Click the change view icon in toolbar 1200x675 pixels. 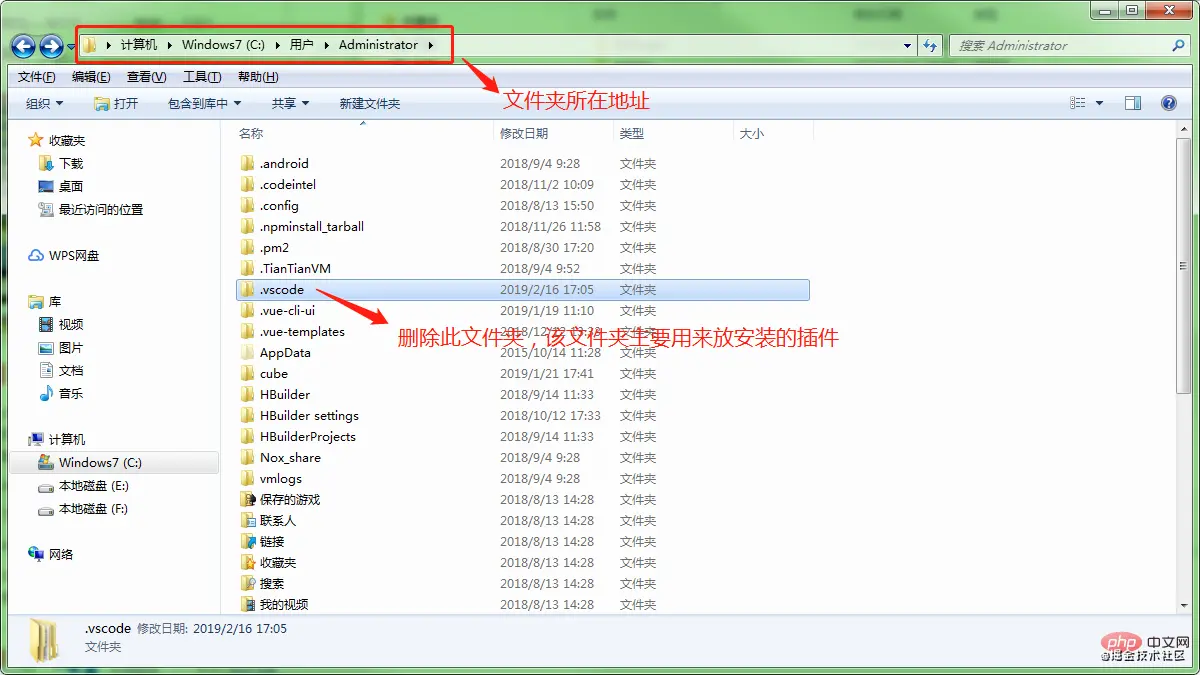pyautogui.click(x=1078, y=103)
